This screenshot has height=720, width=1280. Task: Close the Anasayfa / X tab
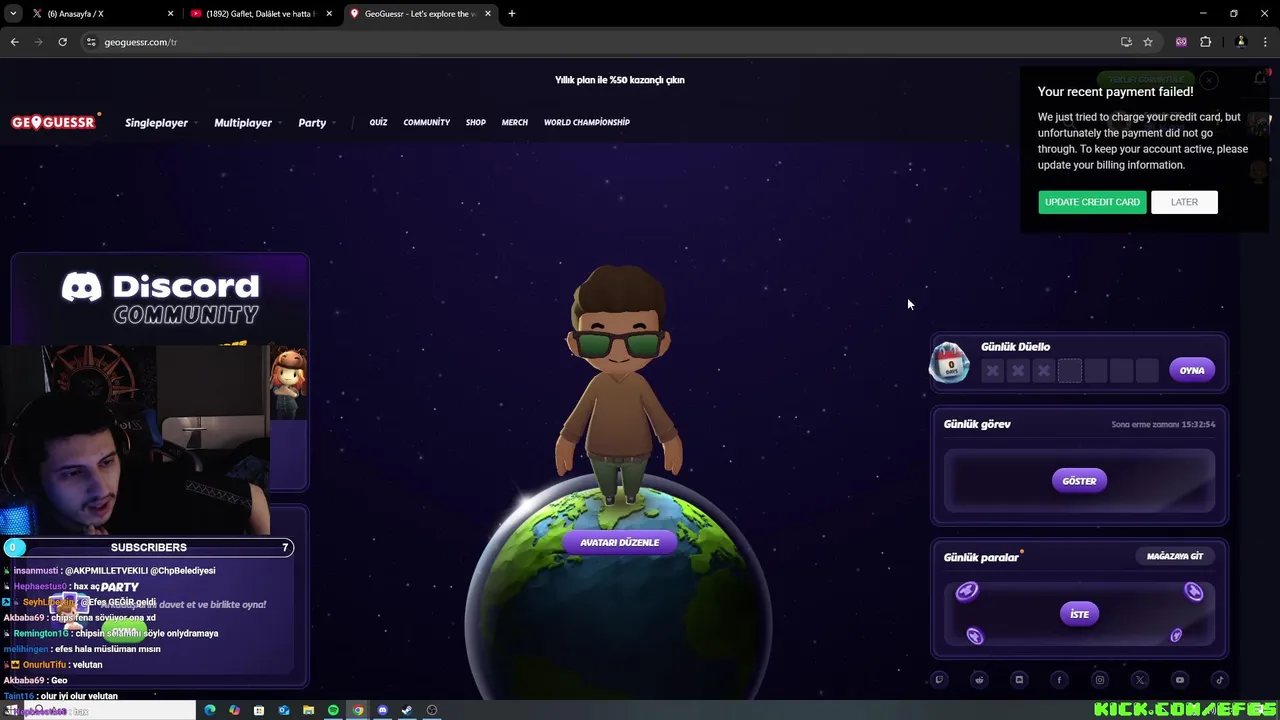pyautogui.click(x=170, y=14)
